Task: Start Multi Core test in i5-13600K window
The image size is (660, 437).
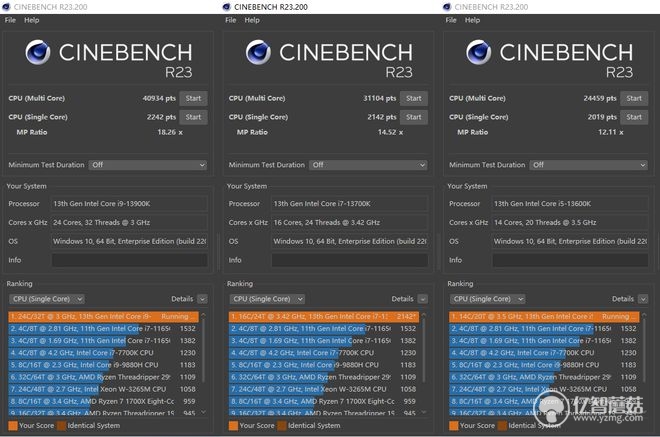Action: tap(634, 99)
